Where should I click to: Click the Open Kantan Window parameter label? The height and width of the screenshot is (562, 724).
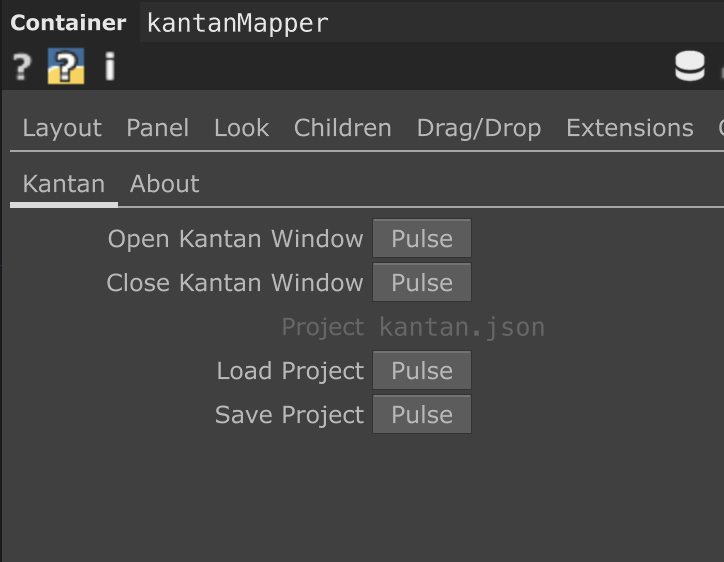(x=235, y=239)
